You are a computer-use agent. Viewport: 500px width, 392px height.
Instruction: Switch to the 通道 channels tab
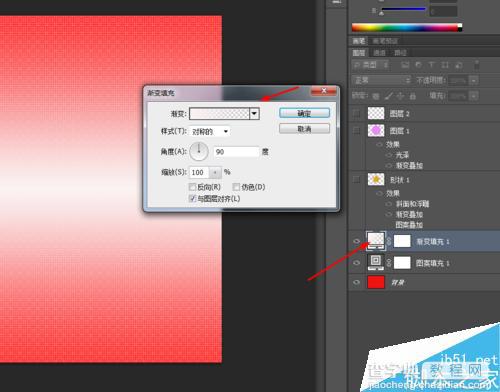[379, 53]
